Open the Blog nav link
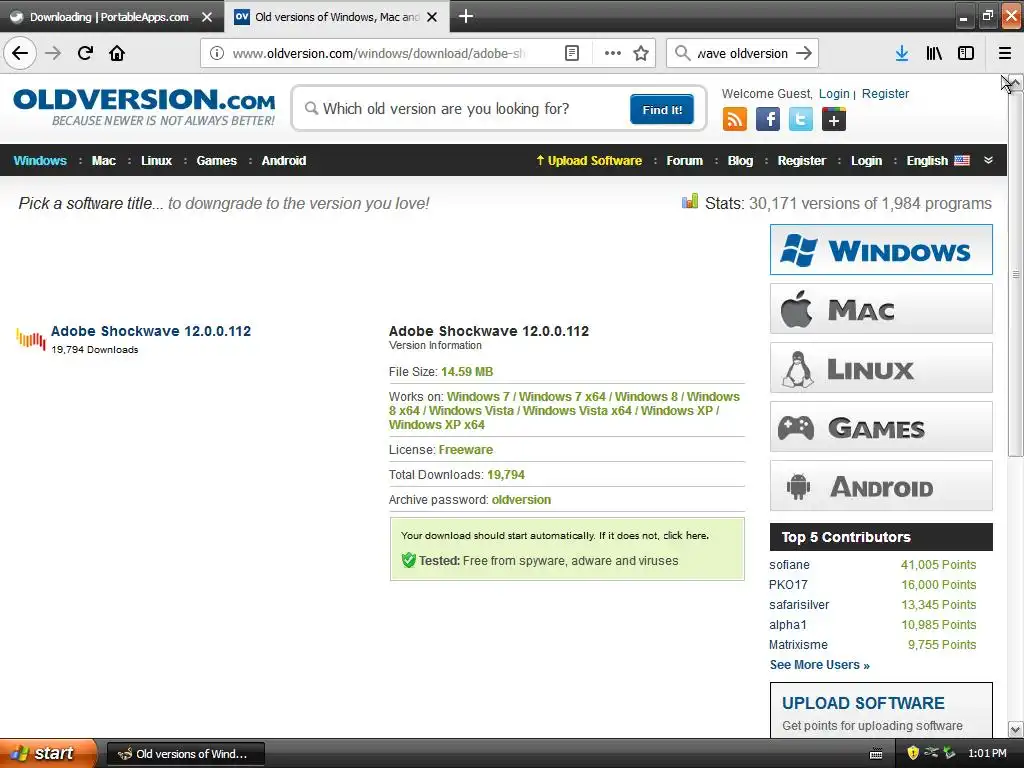This screenshot has height=768, width=1024. pos(740,161)
